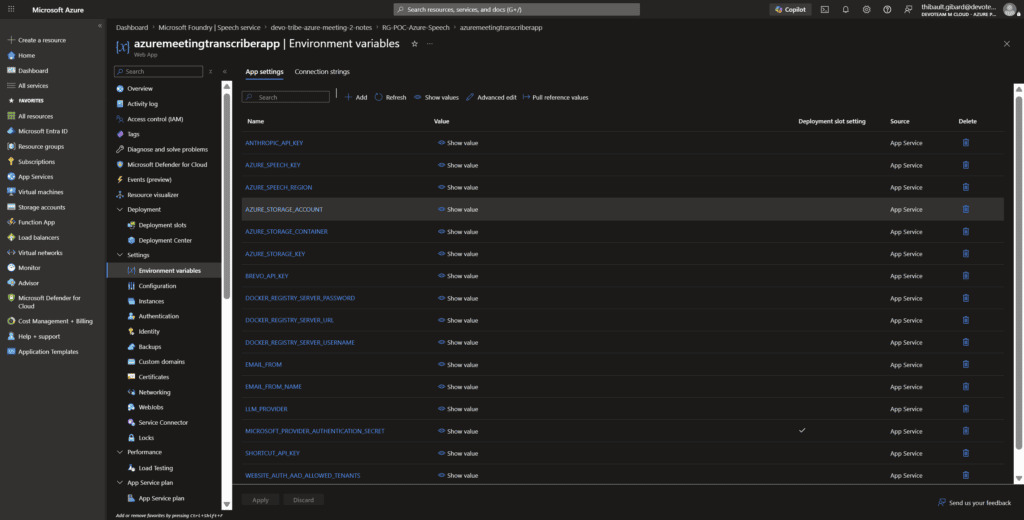Delete the BREVO_API_KEY setting
The height and width of the screenshot is (520, 1024).
tap(966, 276)
